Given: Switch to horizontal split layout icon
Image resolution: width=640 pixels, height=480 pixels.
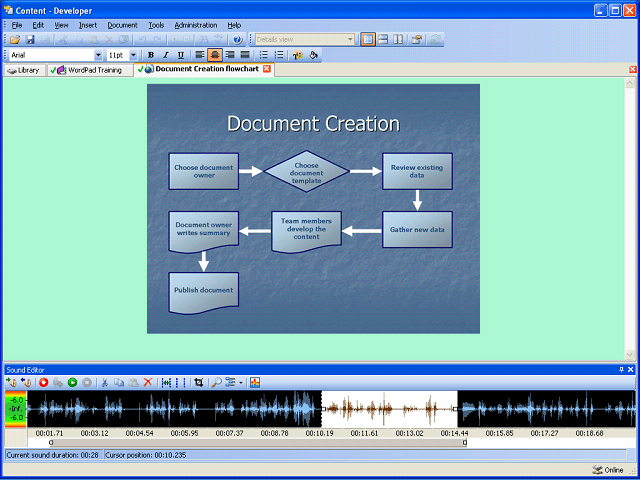Looking at the screenshot, I should click(383, 40).
